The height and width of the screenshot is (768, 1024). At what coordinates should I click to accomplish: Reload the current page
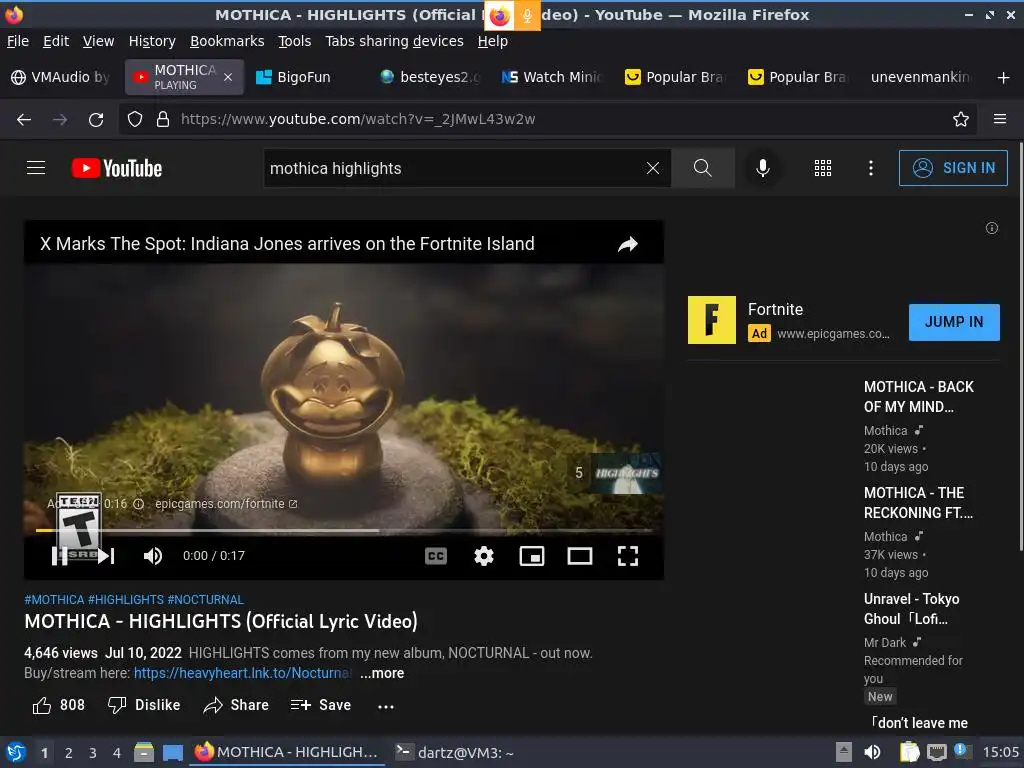point(96,120)
